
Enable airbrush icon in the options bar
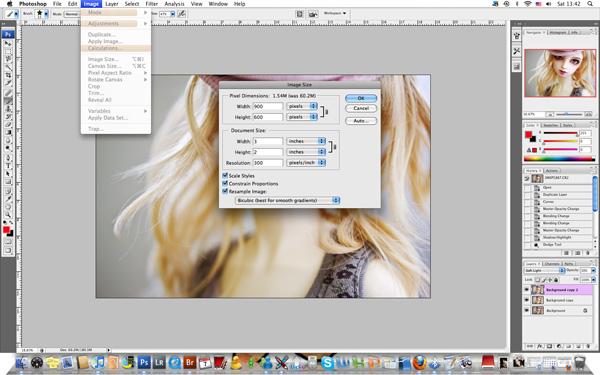coord(182,14)
